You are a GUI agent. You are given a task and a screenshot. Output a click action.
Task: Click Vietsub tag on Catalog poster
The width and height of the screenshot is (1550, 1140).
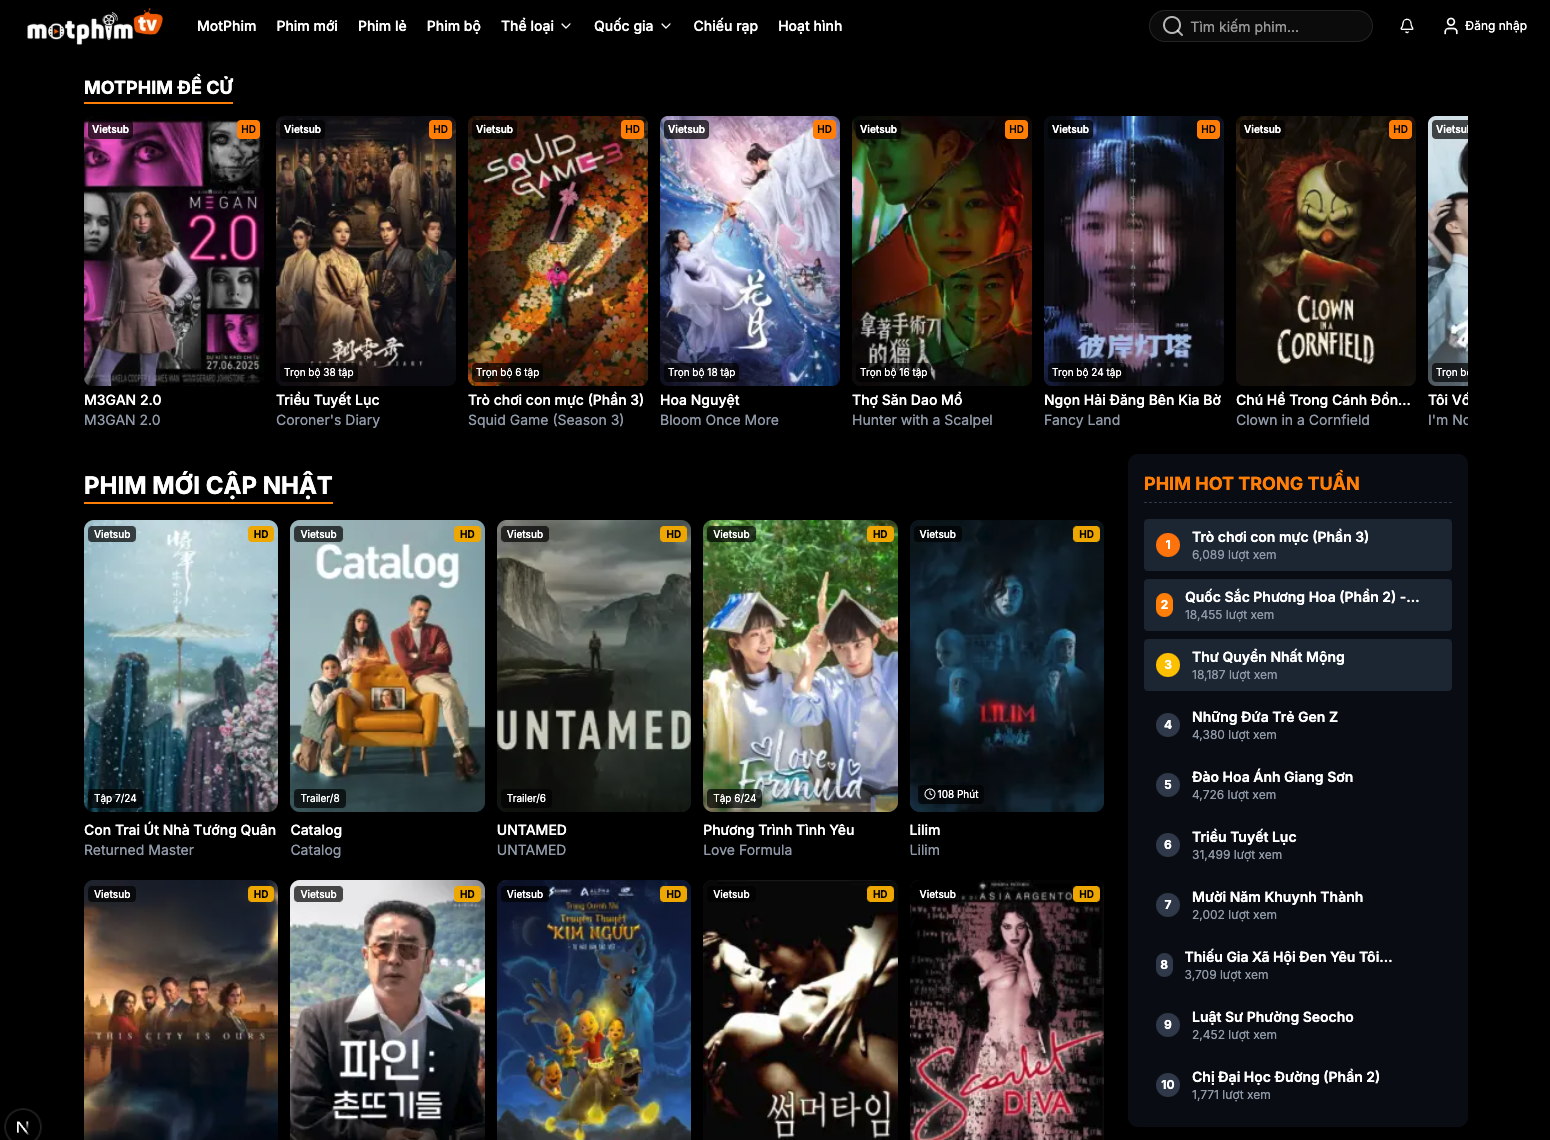click(318, 534)
